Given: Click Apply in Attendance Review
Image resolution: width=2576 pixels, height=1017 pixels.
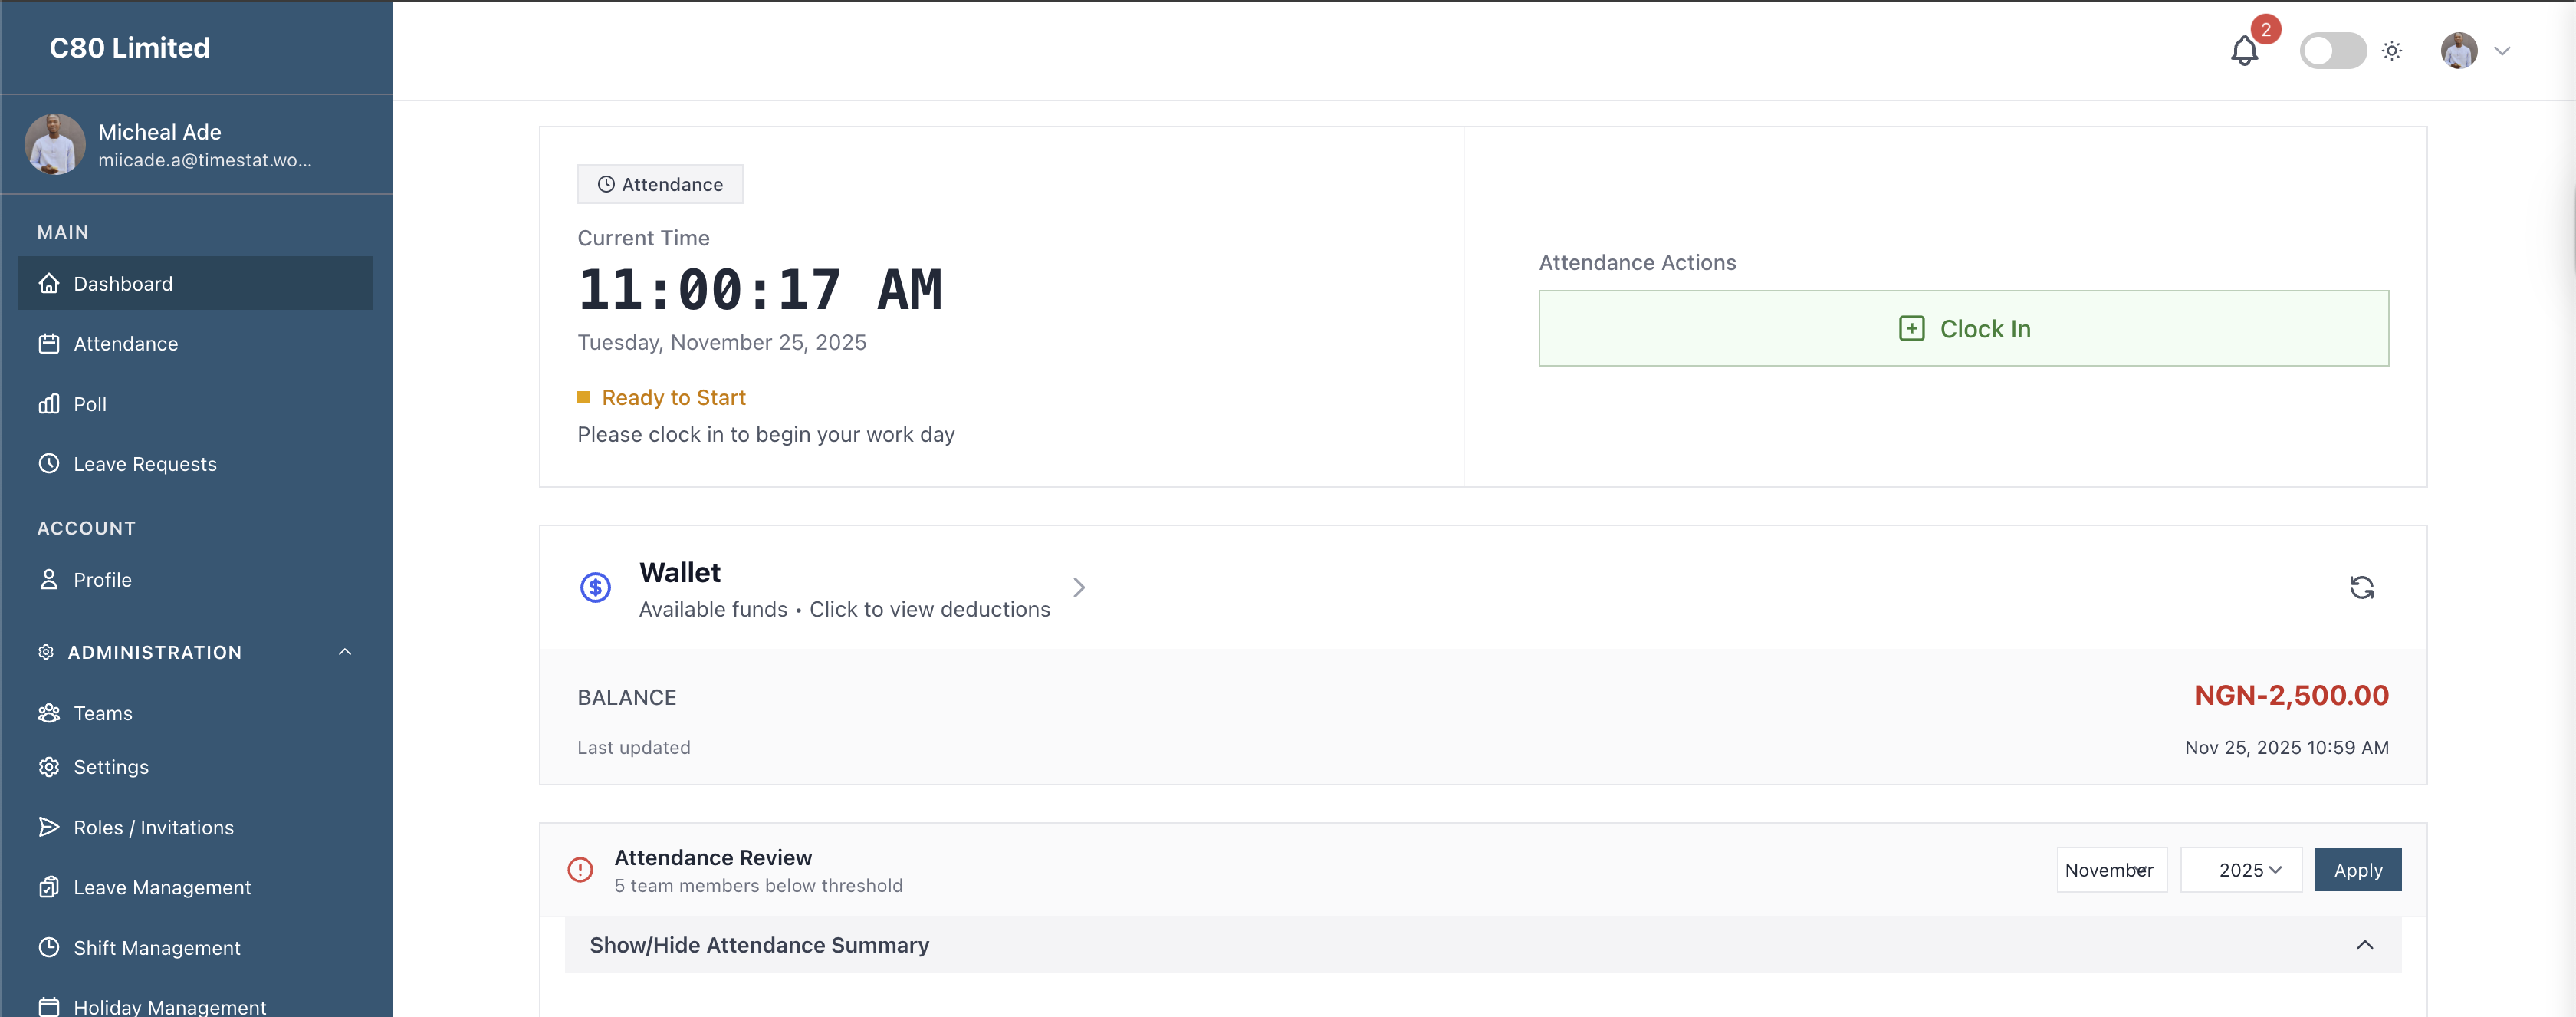Looking at the screenshot, I should pos(2357,870).
